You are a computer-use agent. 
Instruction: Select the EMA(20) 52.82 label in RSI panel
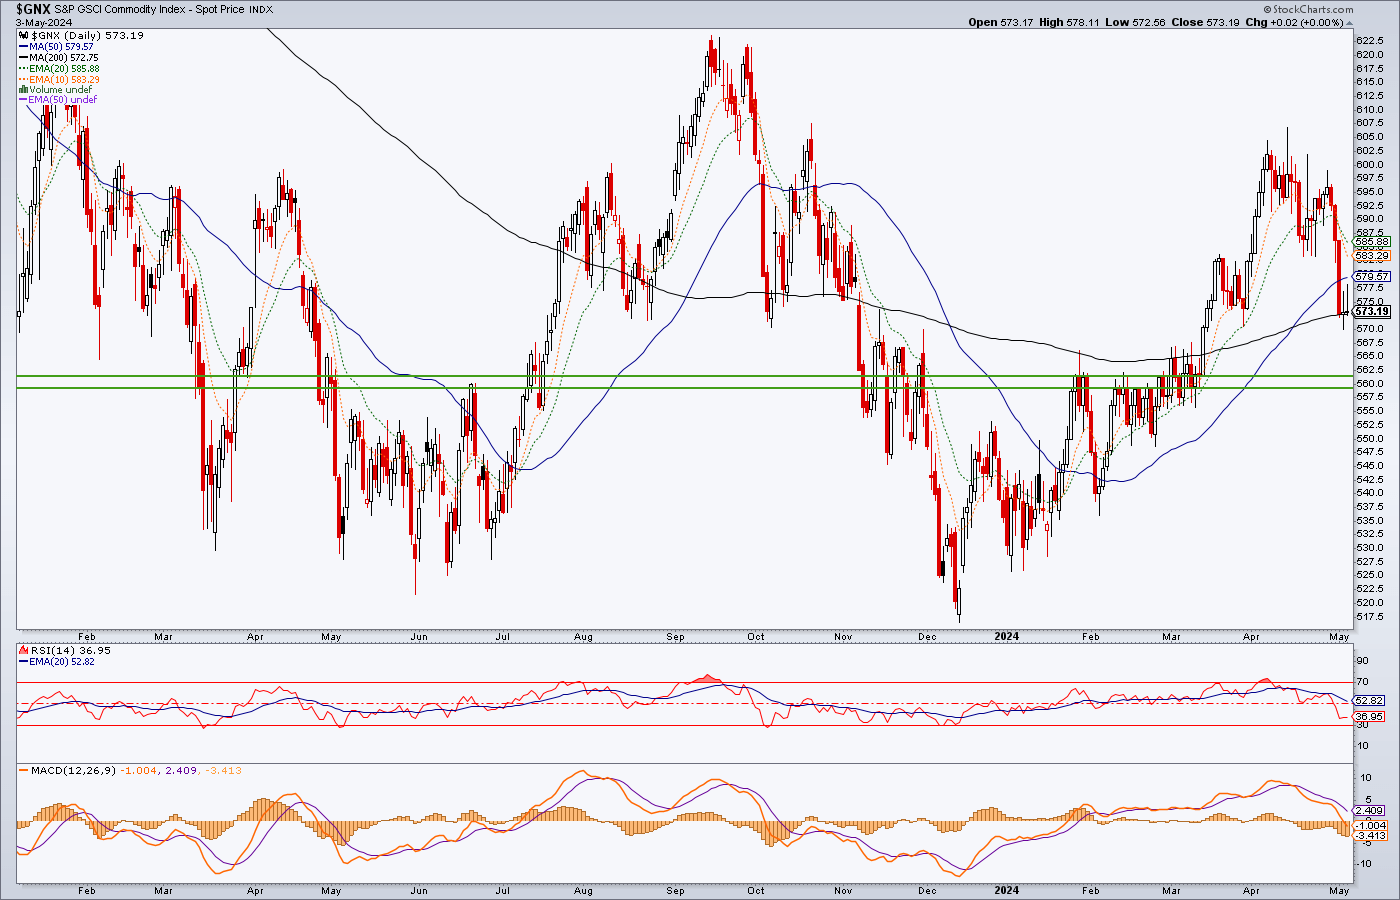click(x=62, y=661)
